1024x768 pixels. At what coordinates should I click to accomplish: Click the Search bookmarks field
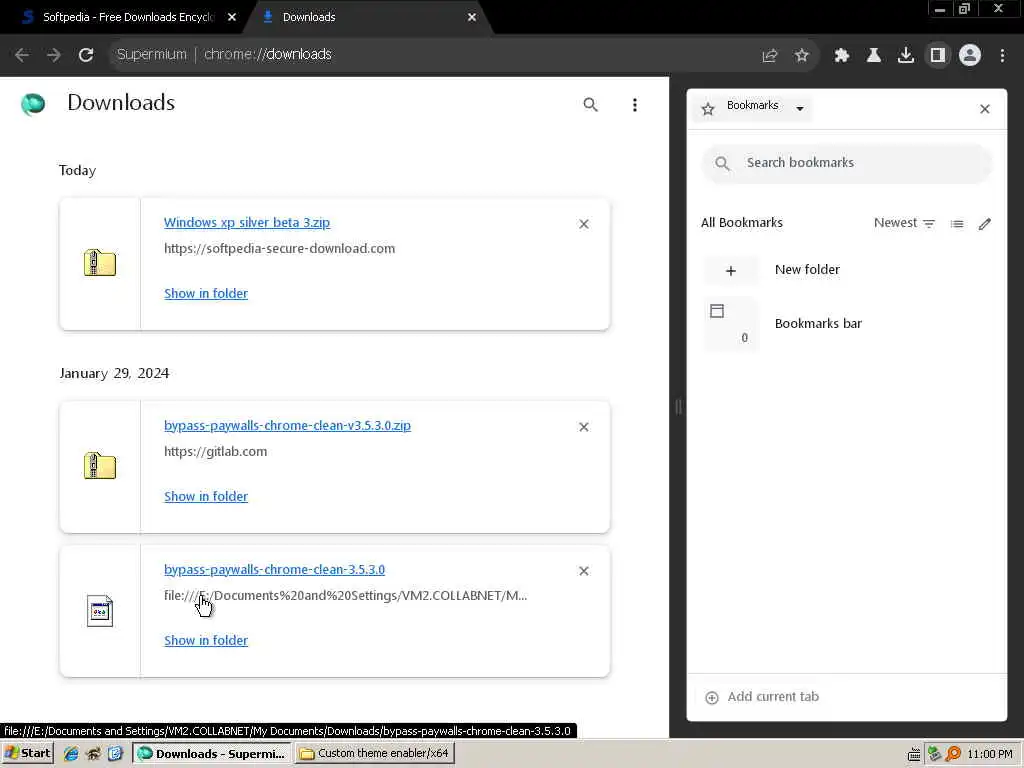tap(847, 163)
